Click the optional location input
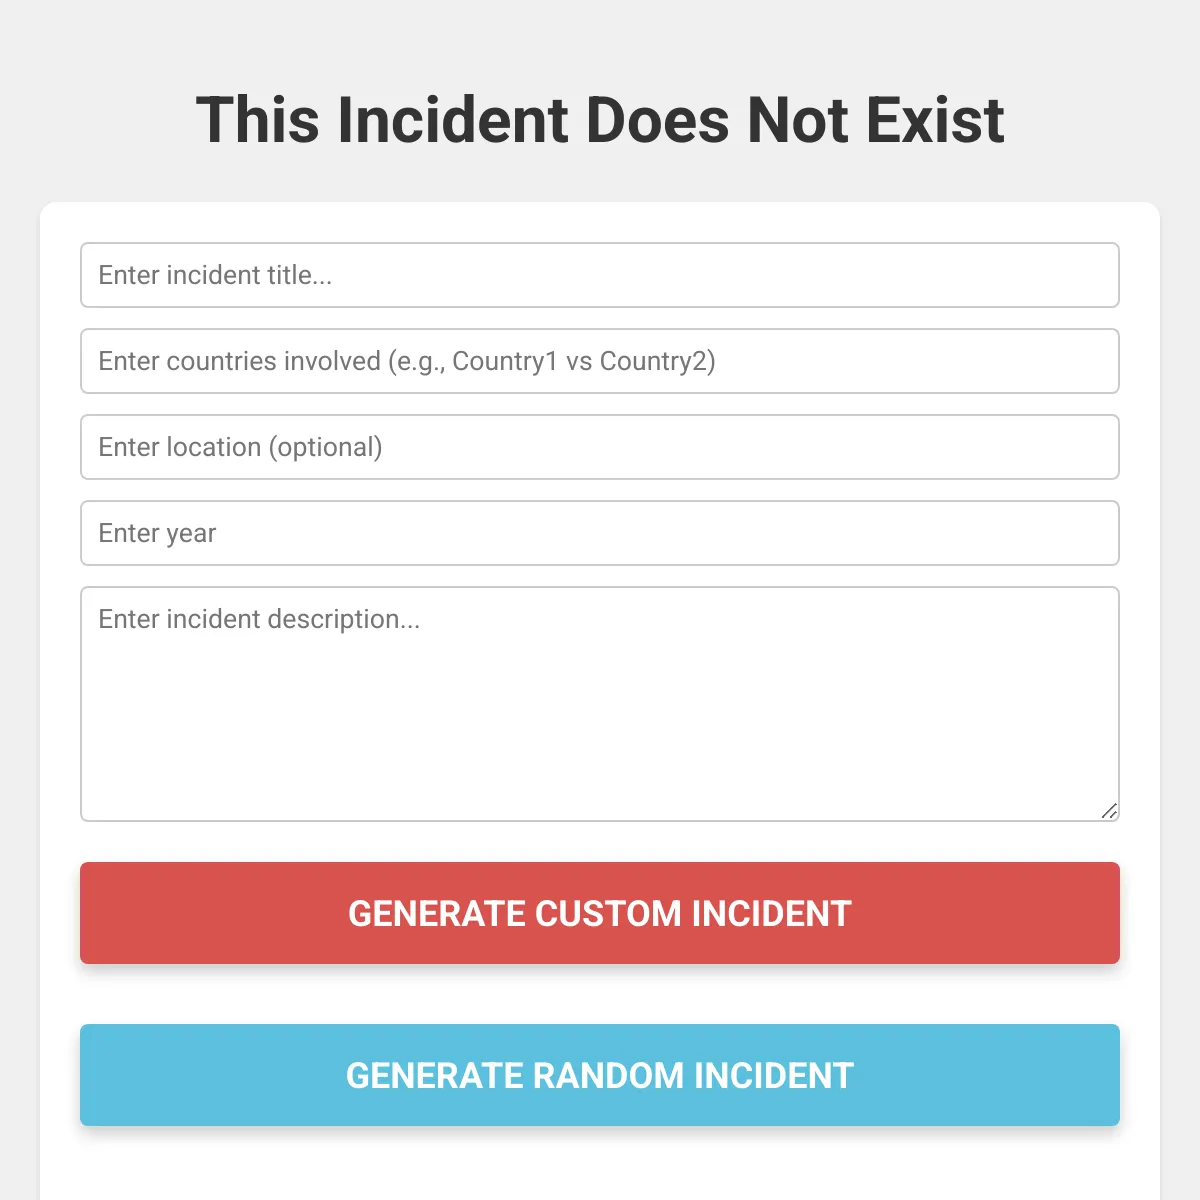This screenshot has width=1200, height=1200. [600, 447]
